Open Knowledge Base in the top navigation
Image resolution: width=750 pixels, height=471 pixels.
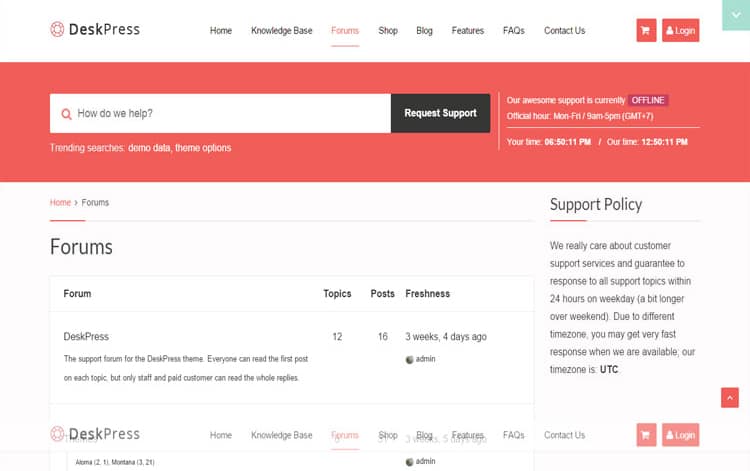click(x=281, y=31)
